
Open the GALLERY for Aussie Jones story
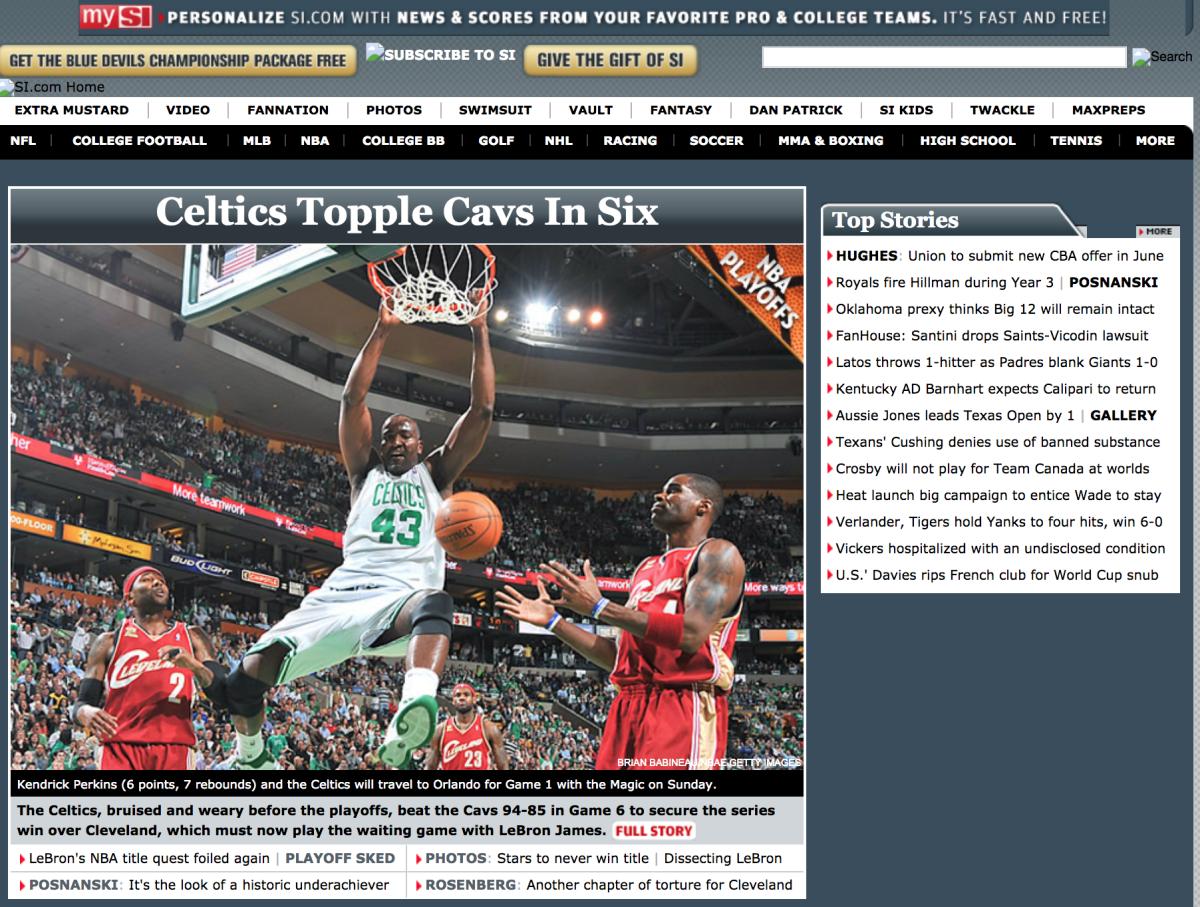point(1123,415)
